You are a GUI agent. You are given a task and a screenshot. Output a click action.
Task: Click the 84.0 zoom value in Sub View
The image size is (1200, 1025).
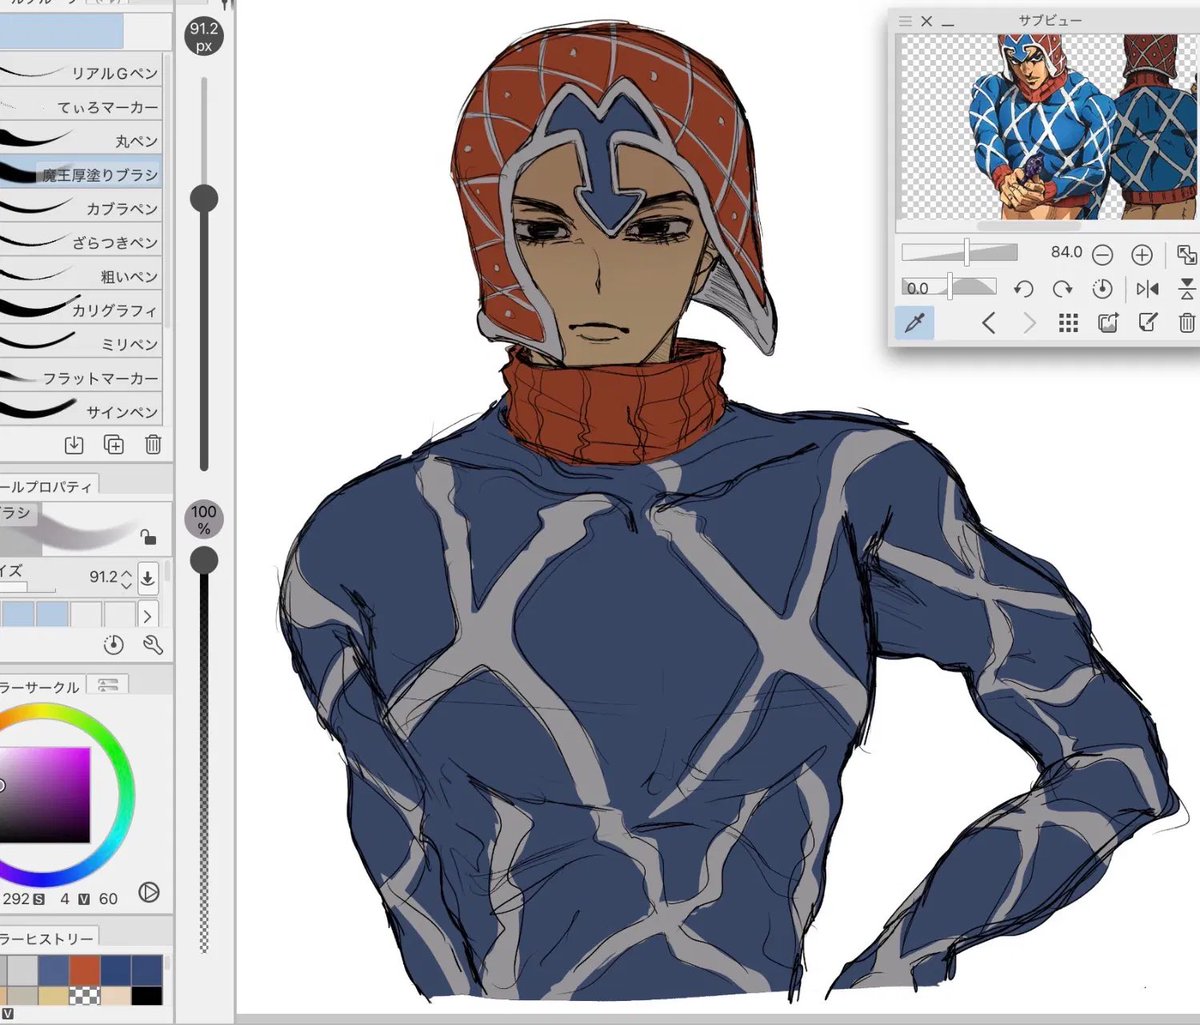point(1067,253)
